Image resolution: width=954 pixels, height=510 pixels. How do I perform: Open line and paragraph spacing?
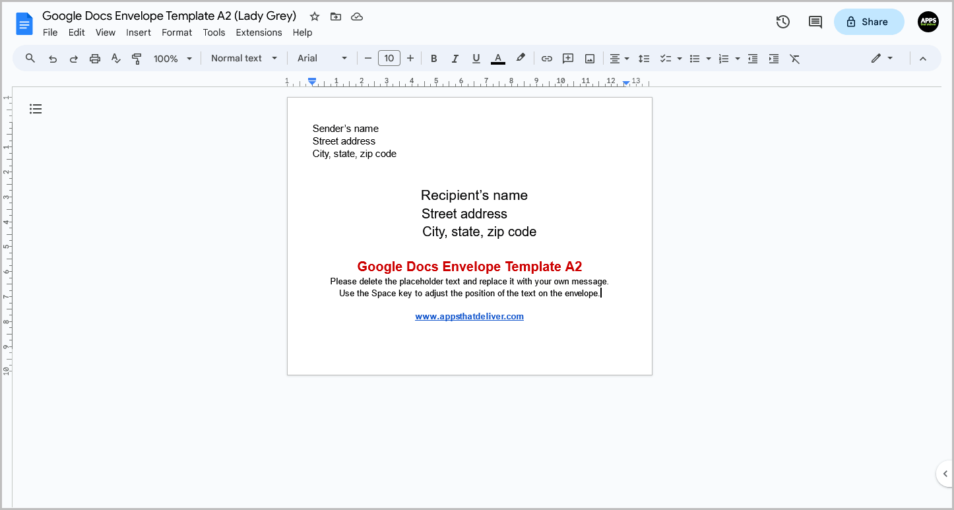pyautogui.click(x=644, y=59)
